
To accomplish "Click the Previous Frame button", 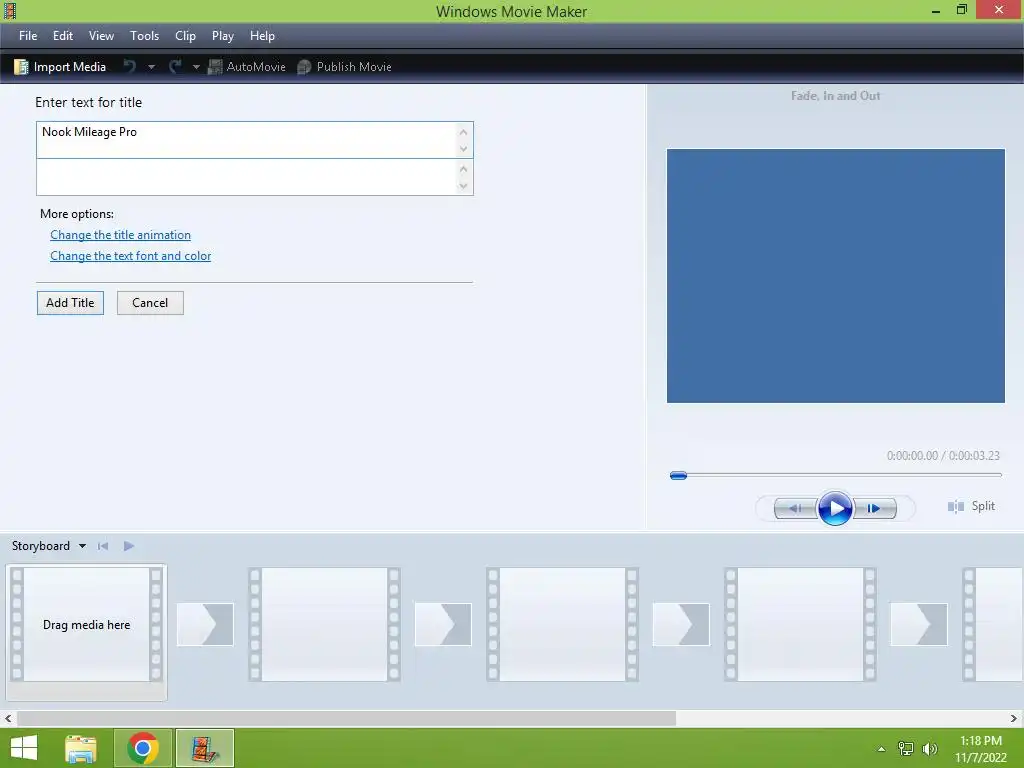I will [x=795, y=508].
